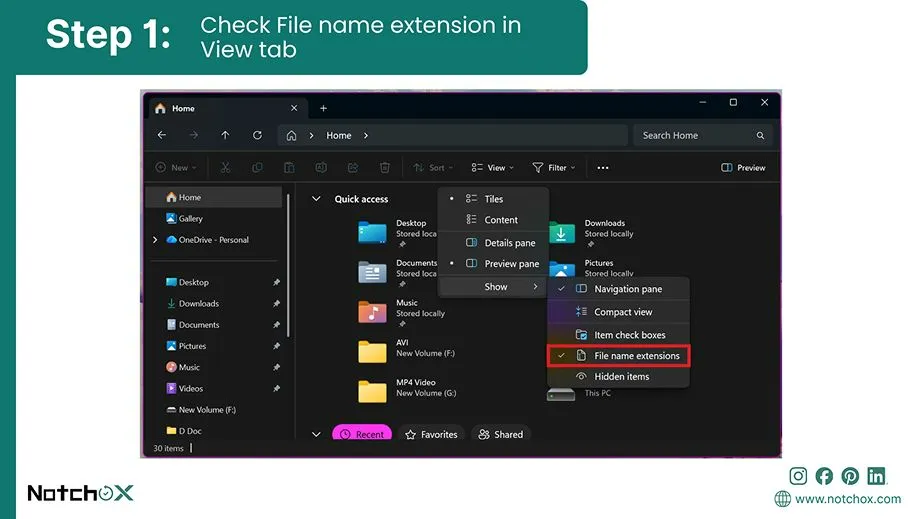
Task: Enable Item check boxes
Action: pos(618,335)
